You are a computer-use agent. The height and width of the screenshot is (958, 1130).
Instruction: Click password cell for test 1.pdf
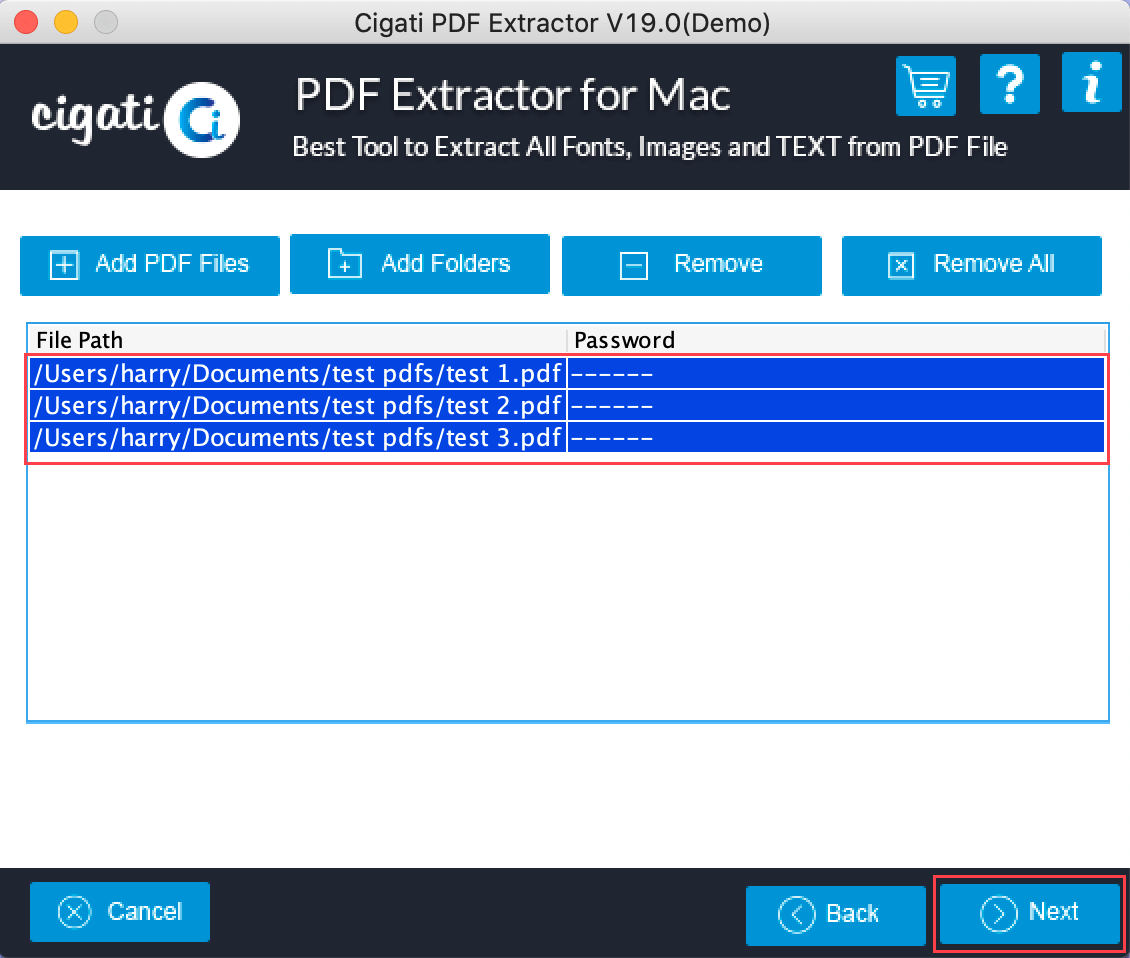(836, 373)
